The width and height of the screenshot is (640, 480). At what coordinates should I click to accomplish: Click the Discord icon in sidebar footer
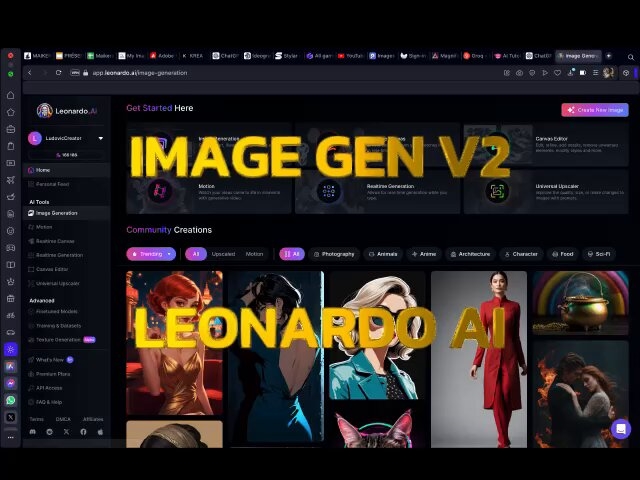tap(33, 432)
